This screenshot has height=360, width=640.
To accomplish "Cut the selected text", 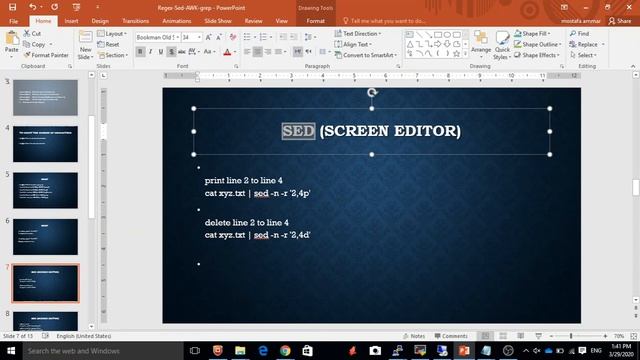I will click(x=32, y=33).
